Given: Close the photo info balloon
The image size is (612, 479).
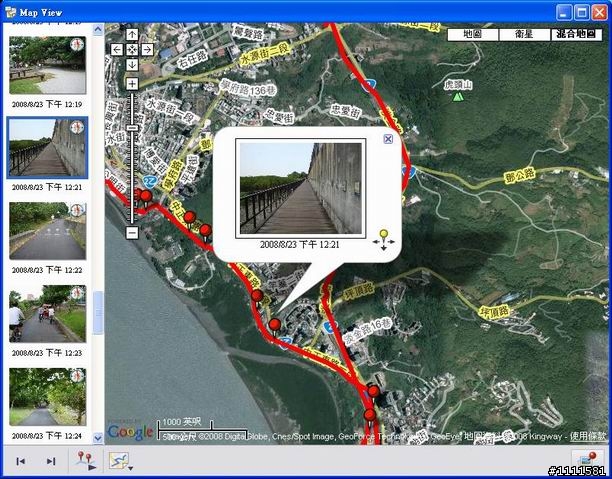Looking at the screenshot, I should [x=388, y=139].
